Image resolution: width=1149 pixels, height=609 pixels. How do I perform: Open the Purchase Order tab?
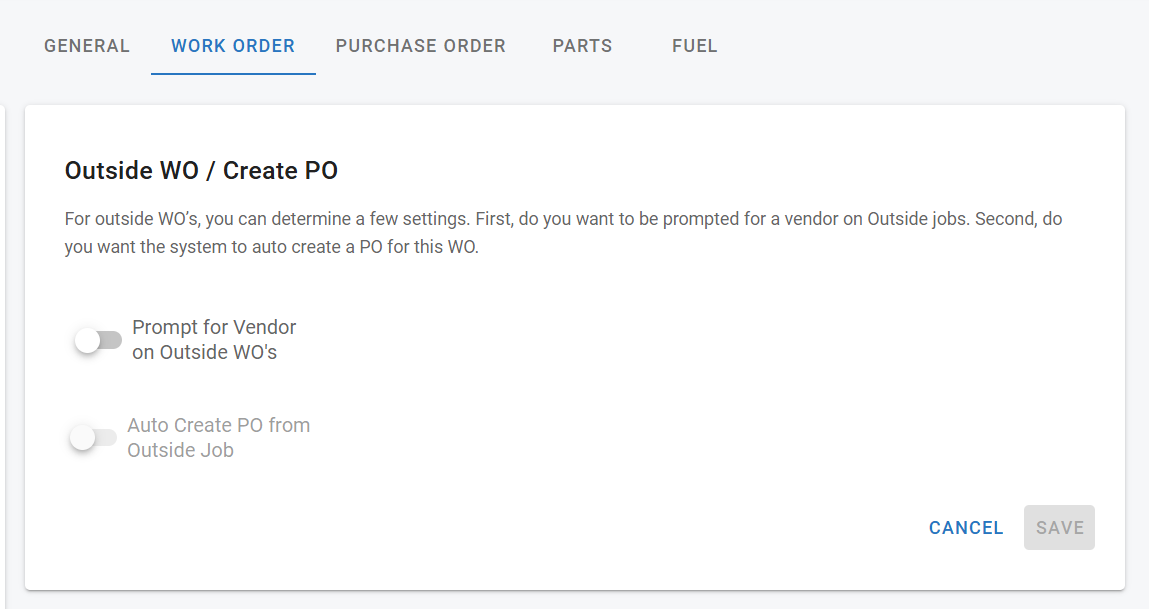tap(420, 46)
